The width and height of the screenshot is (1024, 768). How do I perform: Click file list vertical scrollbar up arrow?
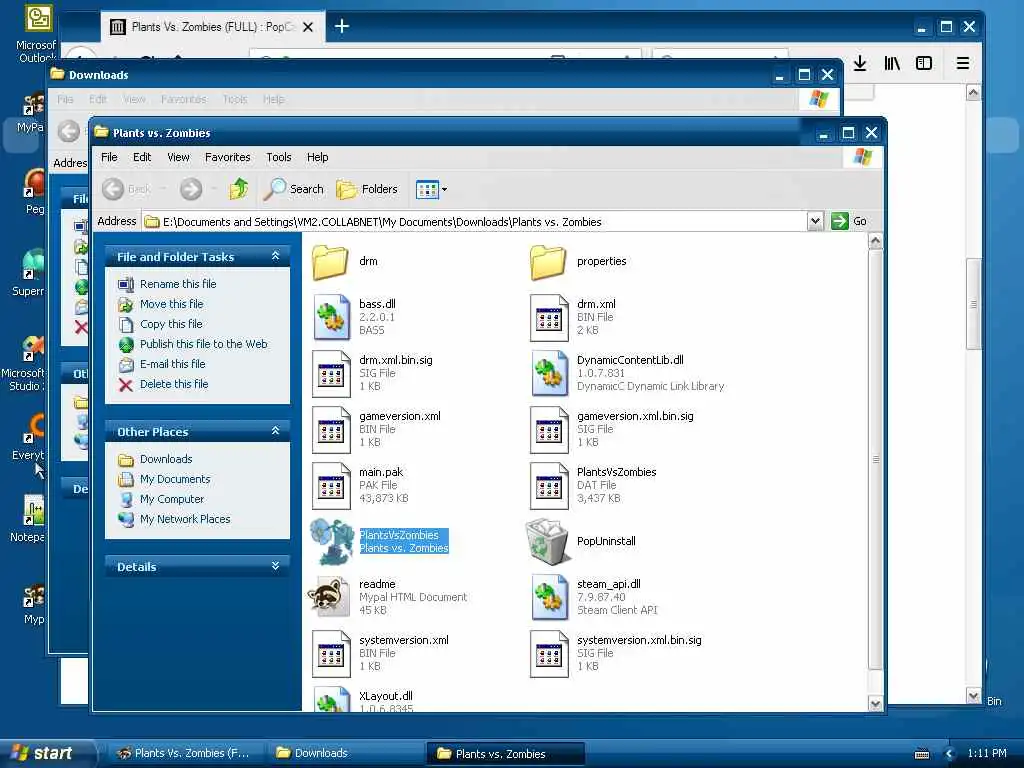click(x=875, y=242)
